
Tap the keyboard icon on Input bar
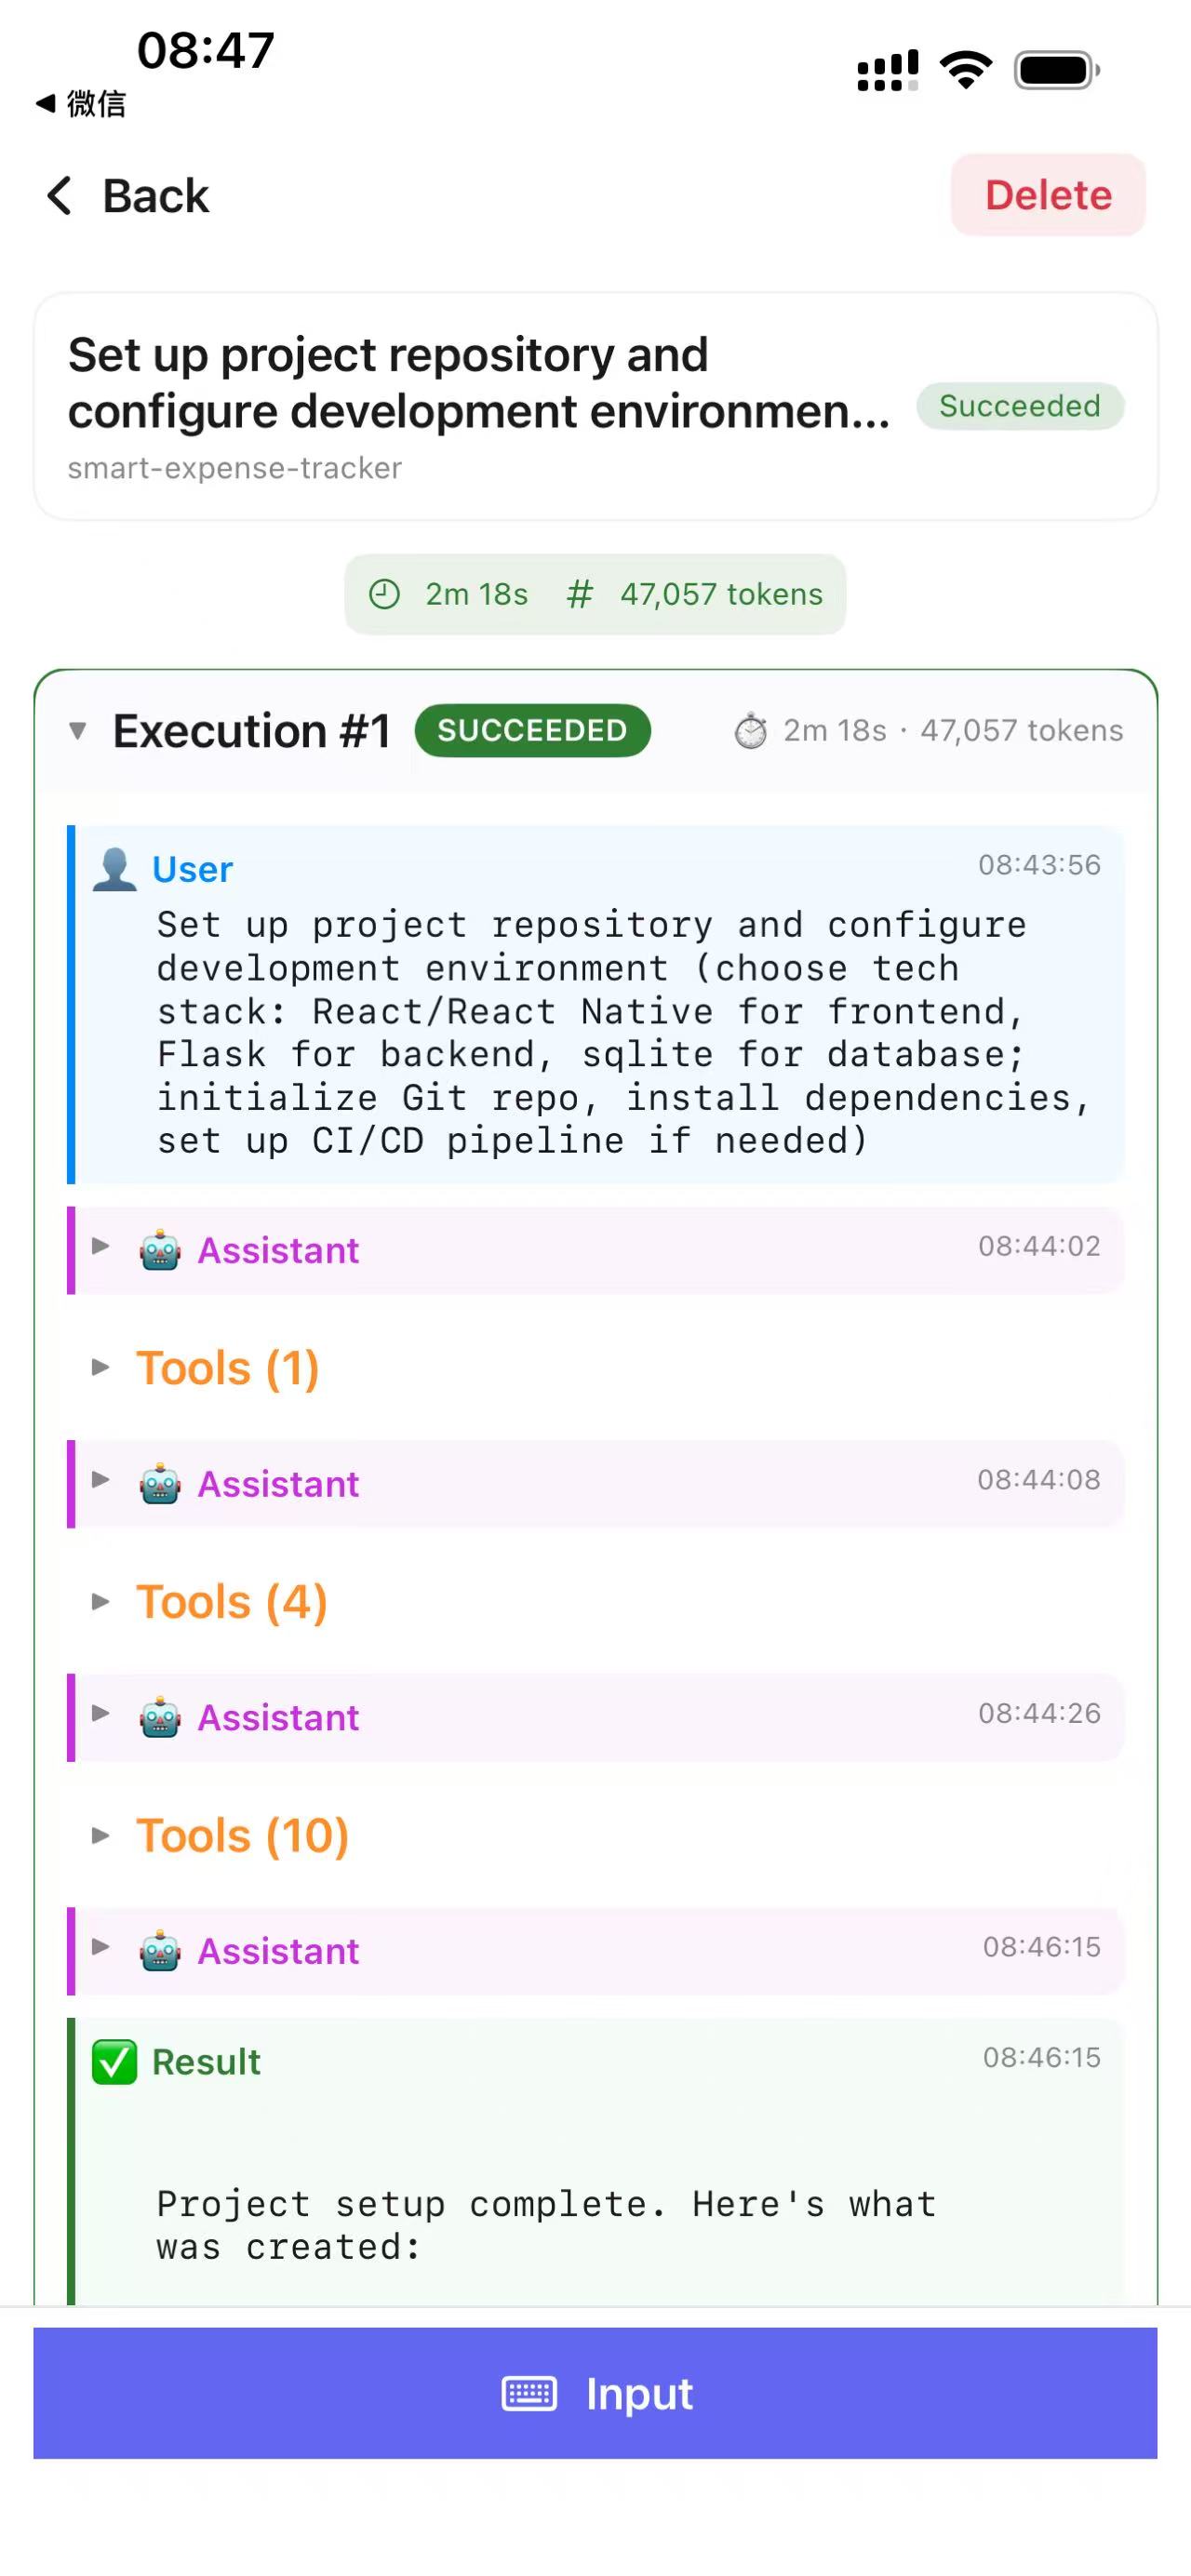click(x=529, y=2393)
